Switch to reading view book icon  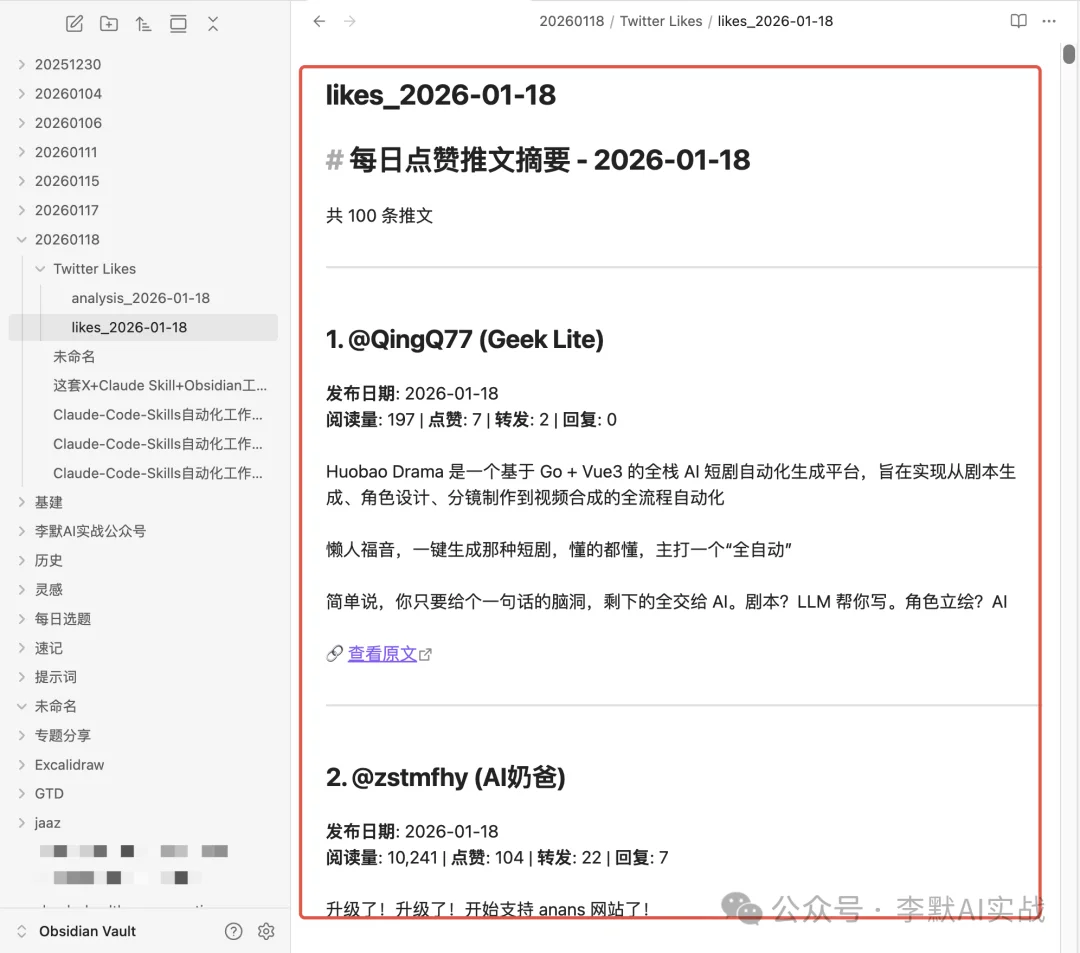click(1018, 21)
